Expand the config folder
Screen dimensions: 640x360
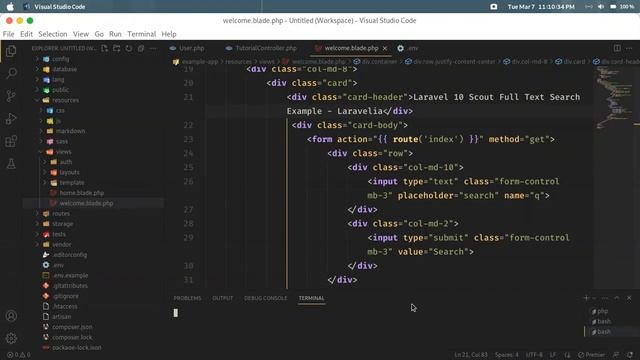60,59
